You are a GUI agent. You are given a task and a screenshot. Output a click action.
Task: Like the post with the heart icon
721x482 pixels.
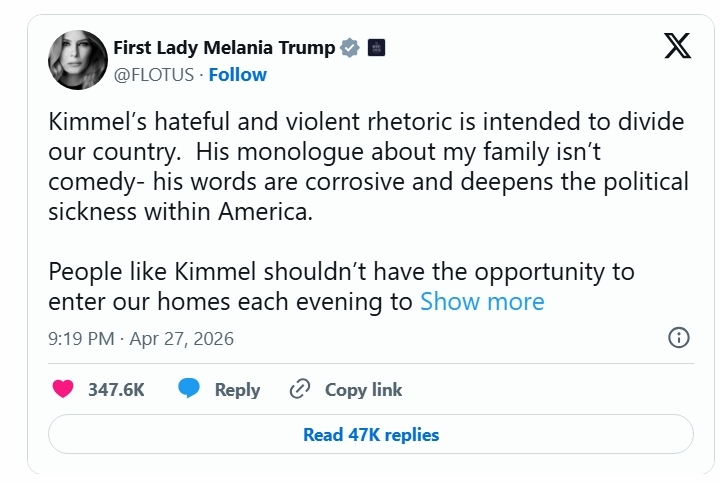click(63, 390)
